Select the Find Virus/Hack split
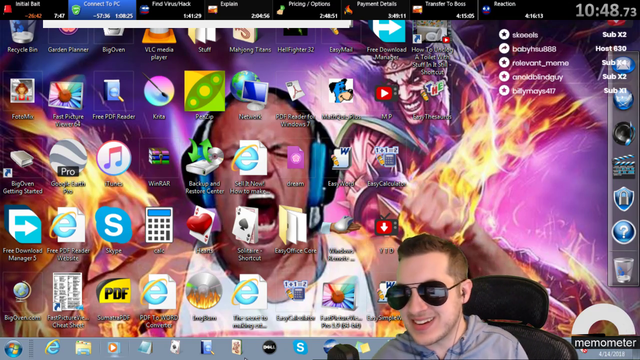 (170, 10)
